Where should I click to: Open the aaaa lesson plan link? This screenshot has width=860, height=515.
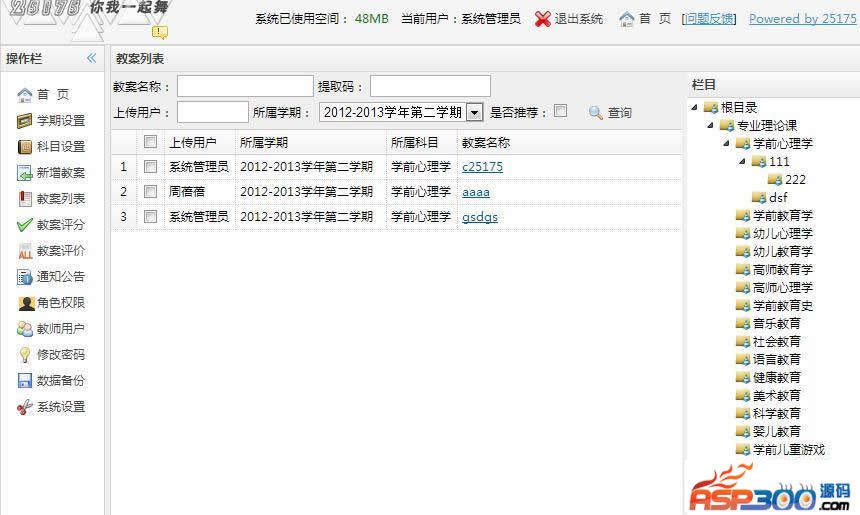(476, 192)
